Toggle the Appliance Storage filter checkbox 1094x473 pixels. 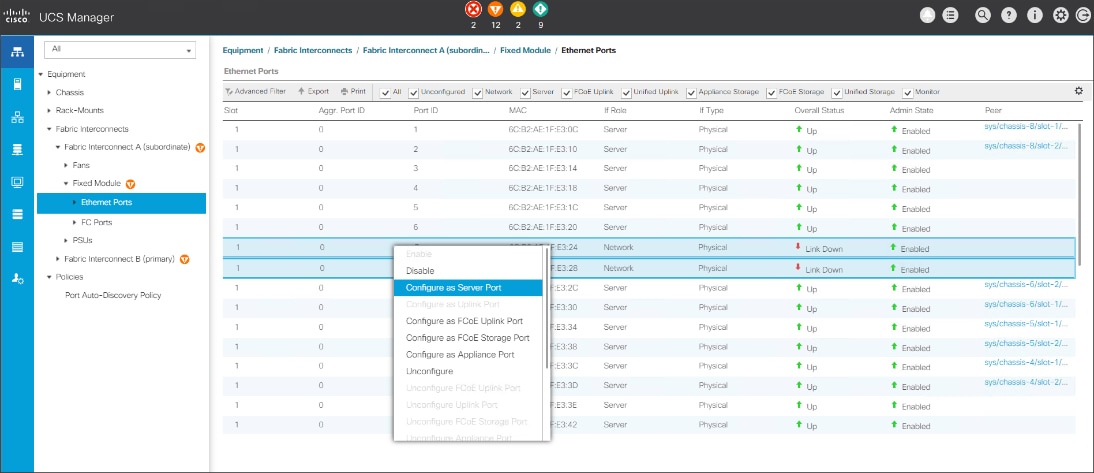pyautogui.click(x=691, y=92)
